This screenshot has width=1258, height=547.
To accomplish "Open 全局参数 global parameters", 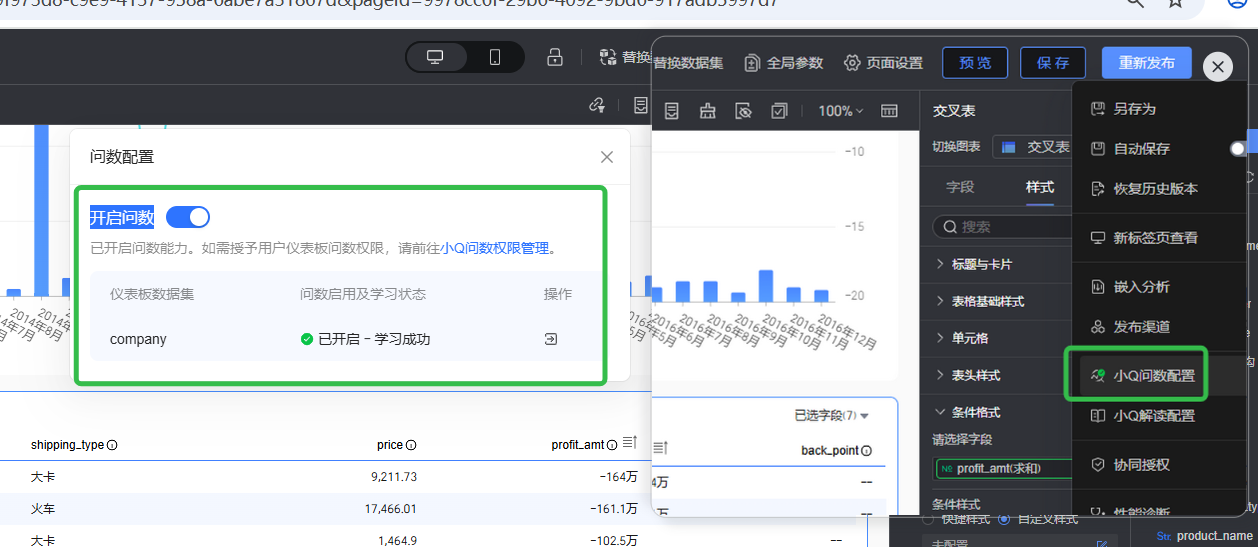I will pos(784,63).
